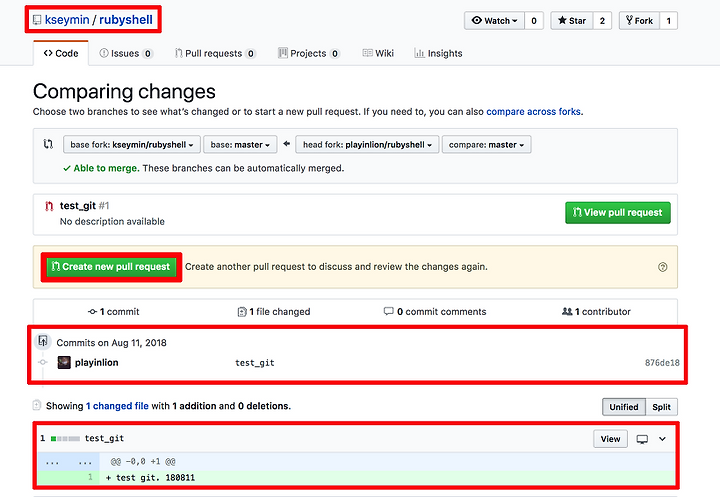The image size is (720, 497).
Task: Click the 1 changed file link
Action: click(x=117, y=406)
